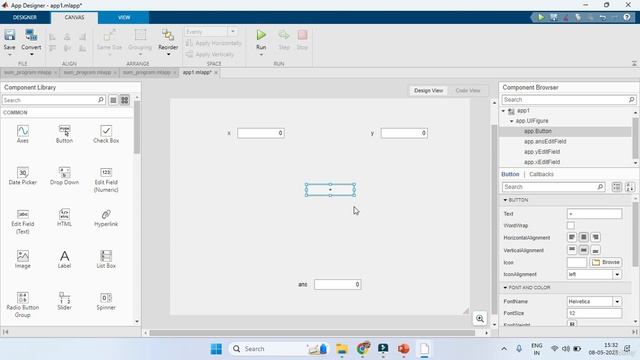Open the Callbacks tab in the inspector
This screenshot has width=640, height=360.
[x=541, y=174]
